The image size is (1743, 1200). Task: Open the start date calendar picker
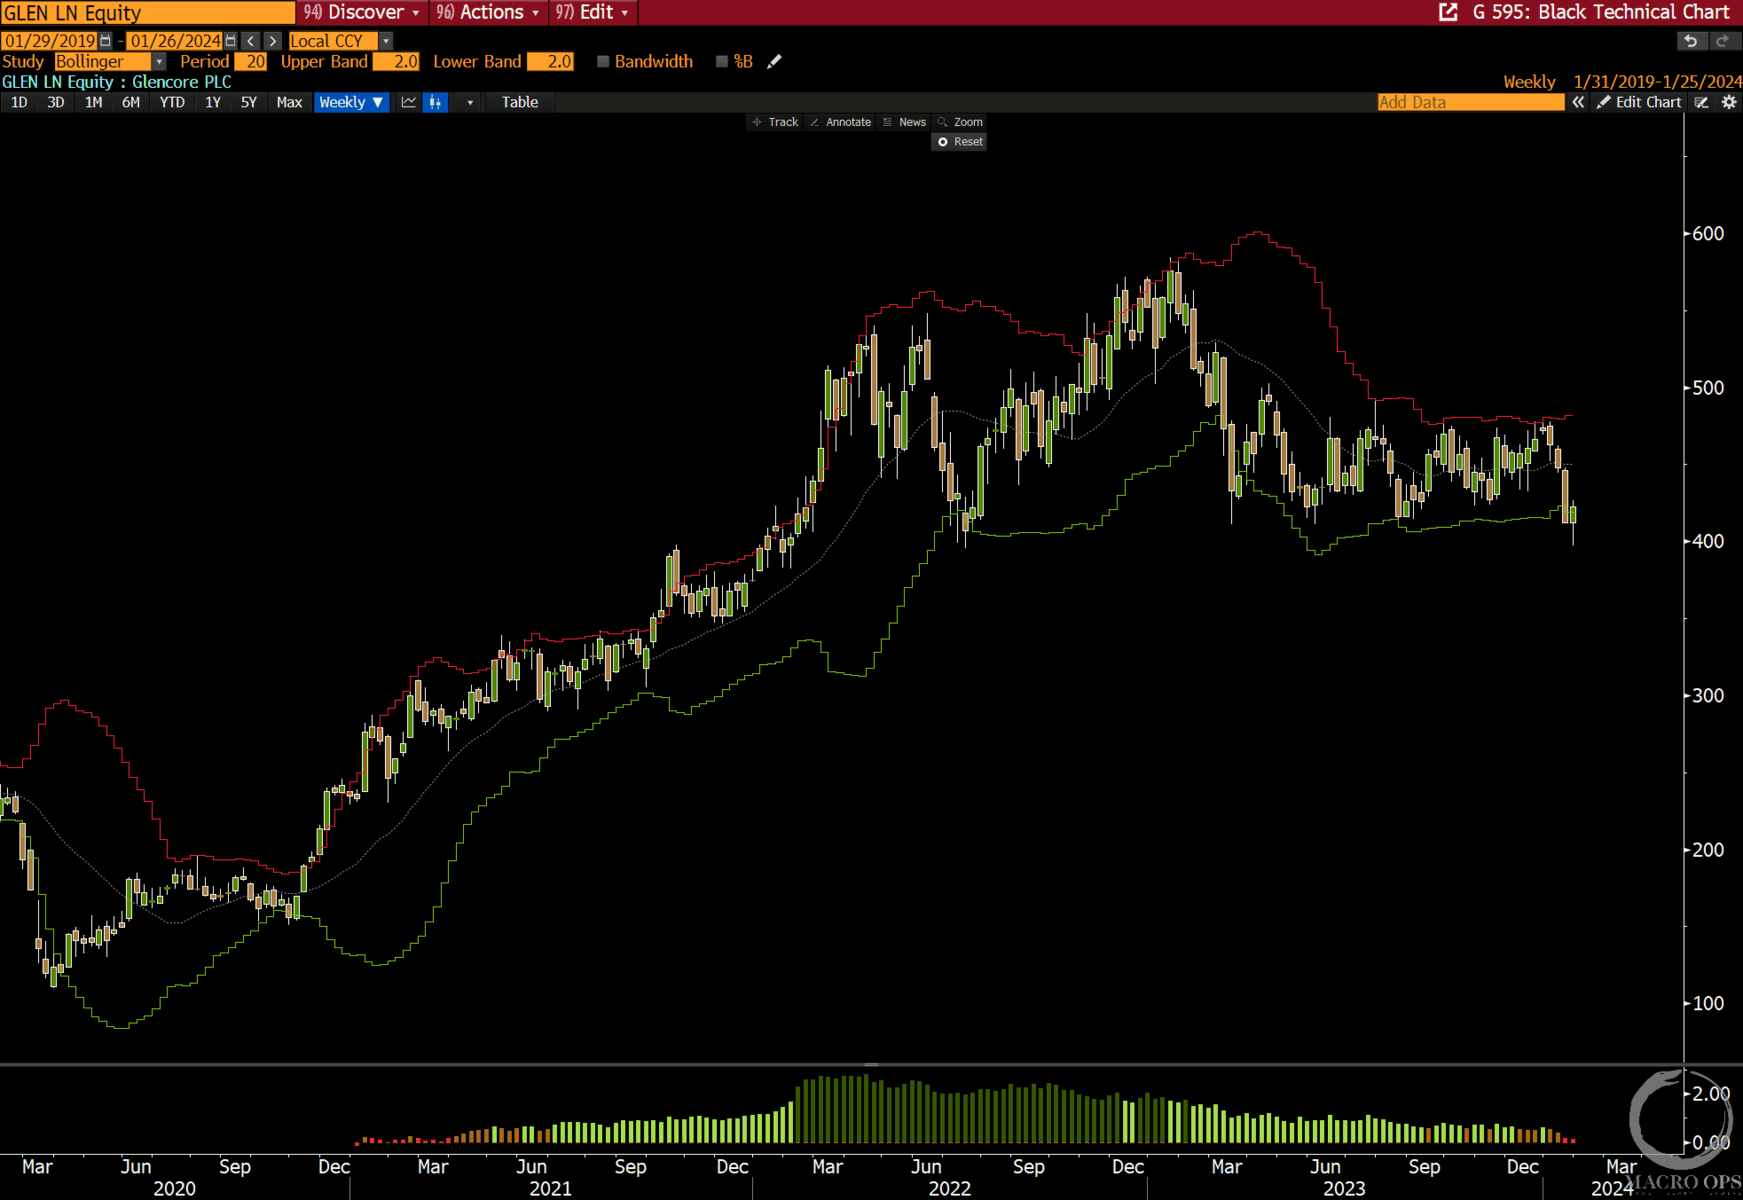pos(106,41)
